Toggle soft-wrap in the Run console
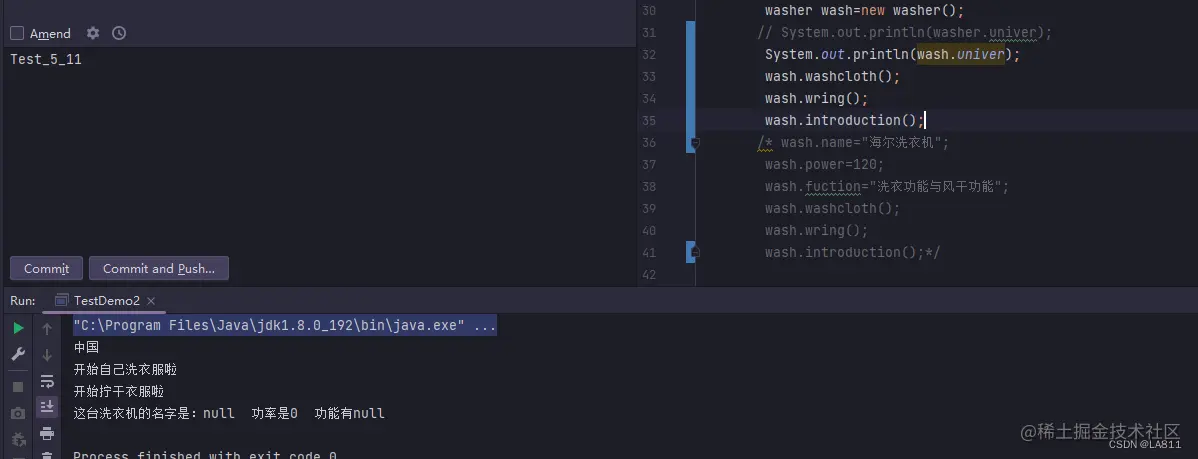 pos(47,380)
